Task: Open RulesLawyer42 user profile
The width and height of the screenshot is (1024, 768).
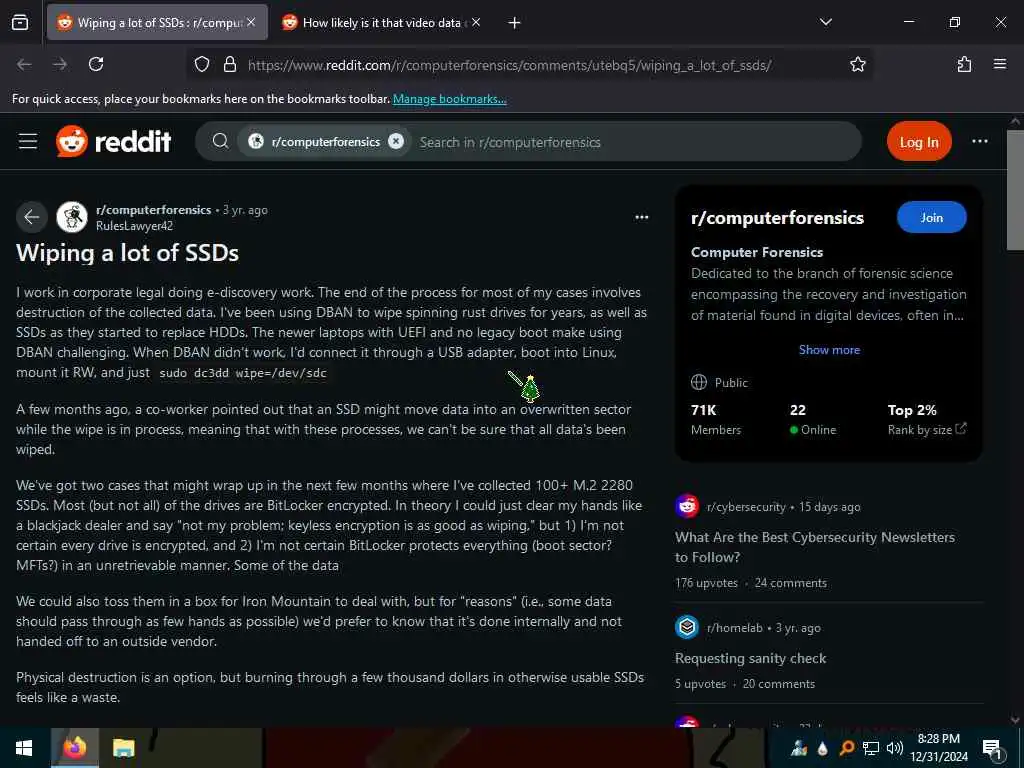Action: pyautogui.click(x=135, y=226)
